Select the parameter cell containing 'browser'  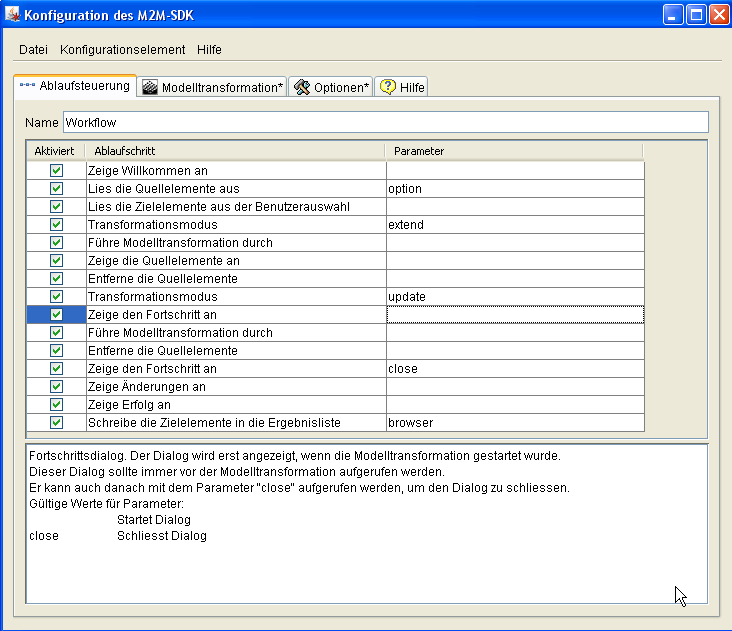tap(514, 423)
